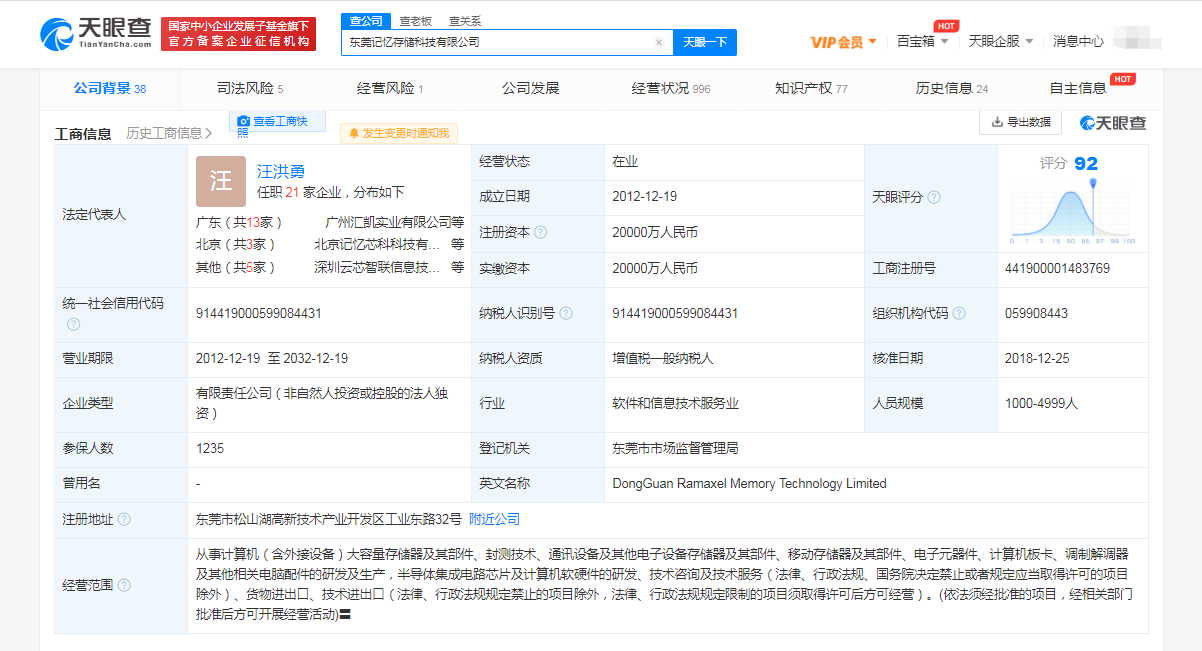
Task: Click the help icon next to 纳税人识别号
Action: point(566,313)
